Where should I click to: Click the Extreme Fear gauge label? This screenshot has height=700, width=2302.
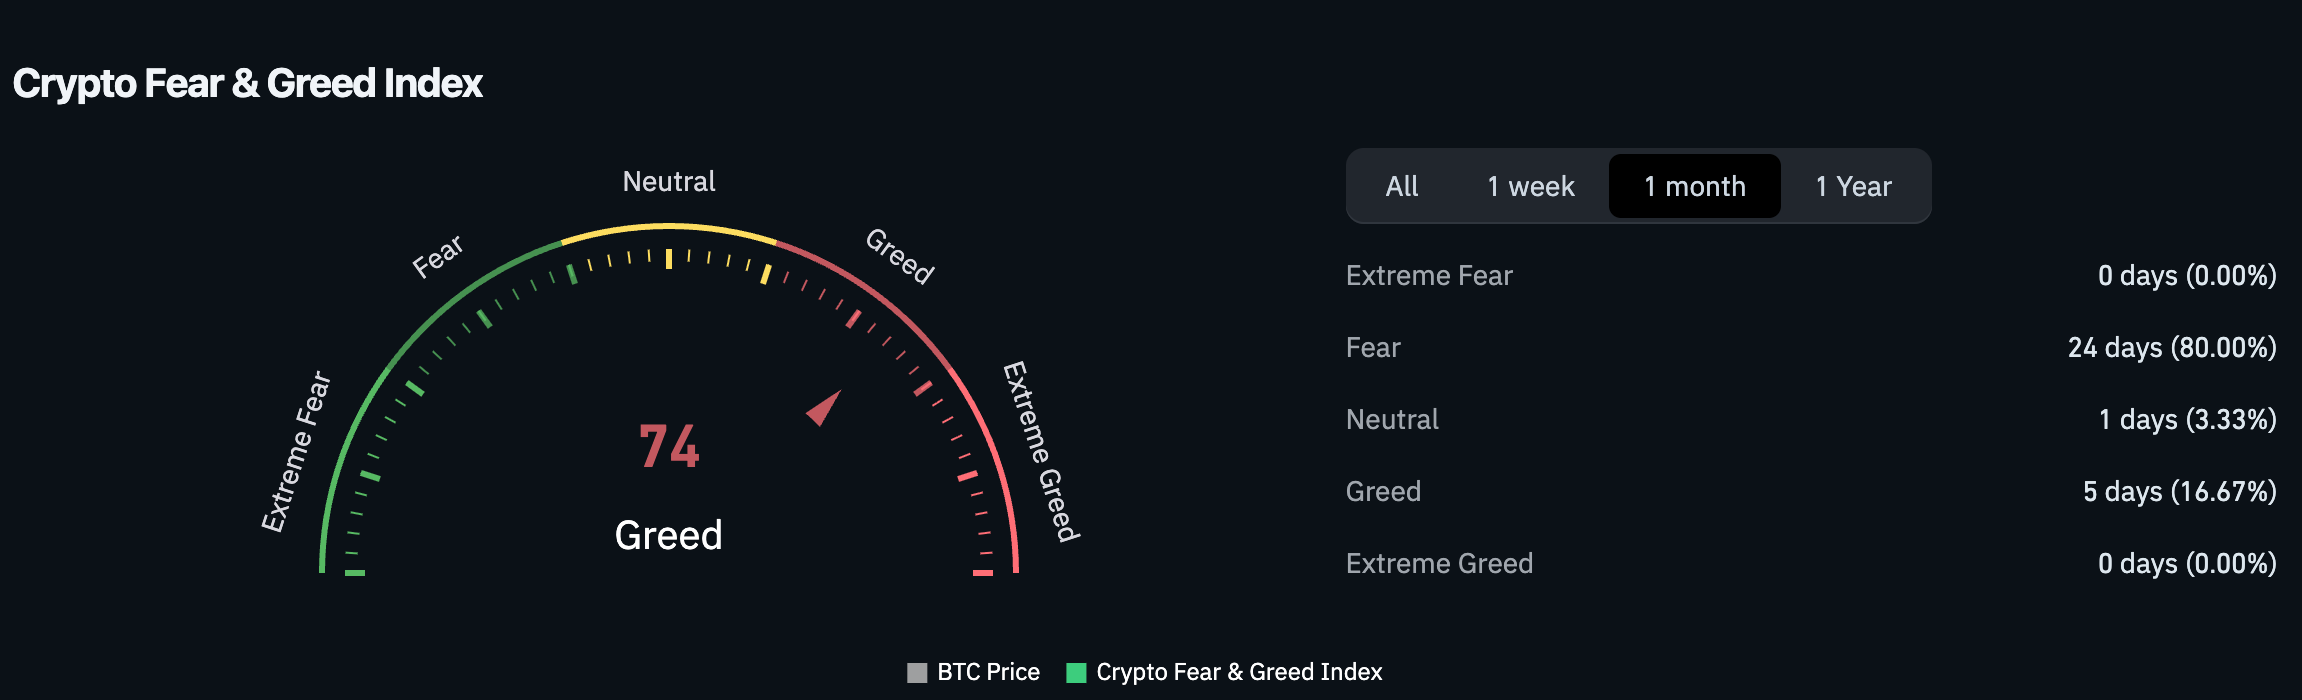pyautogui.click(x=296, y=451)
